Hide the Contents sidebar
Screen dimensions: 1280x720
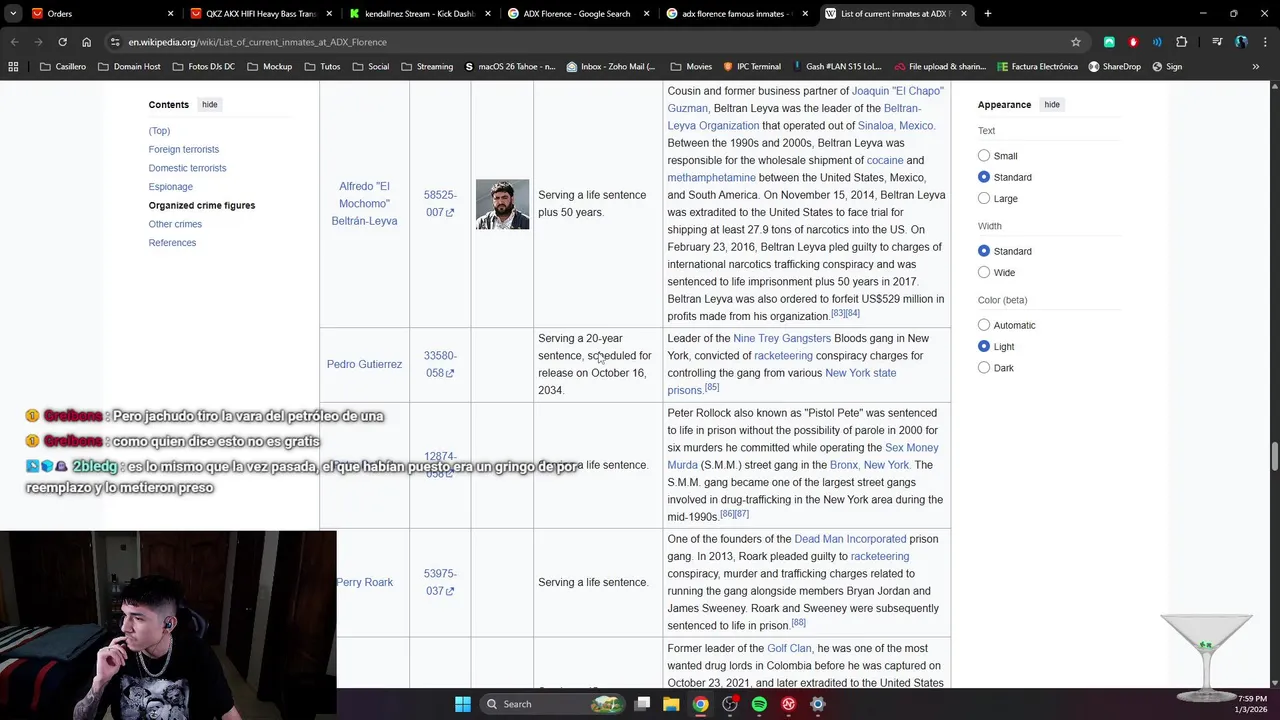click(x=209, y=104)
